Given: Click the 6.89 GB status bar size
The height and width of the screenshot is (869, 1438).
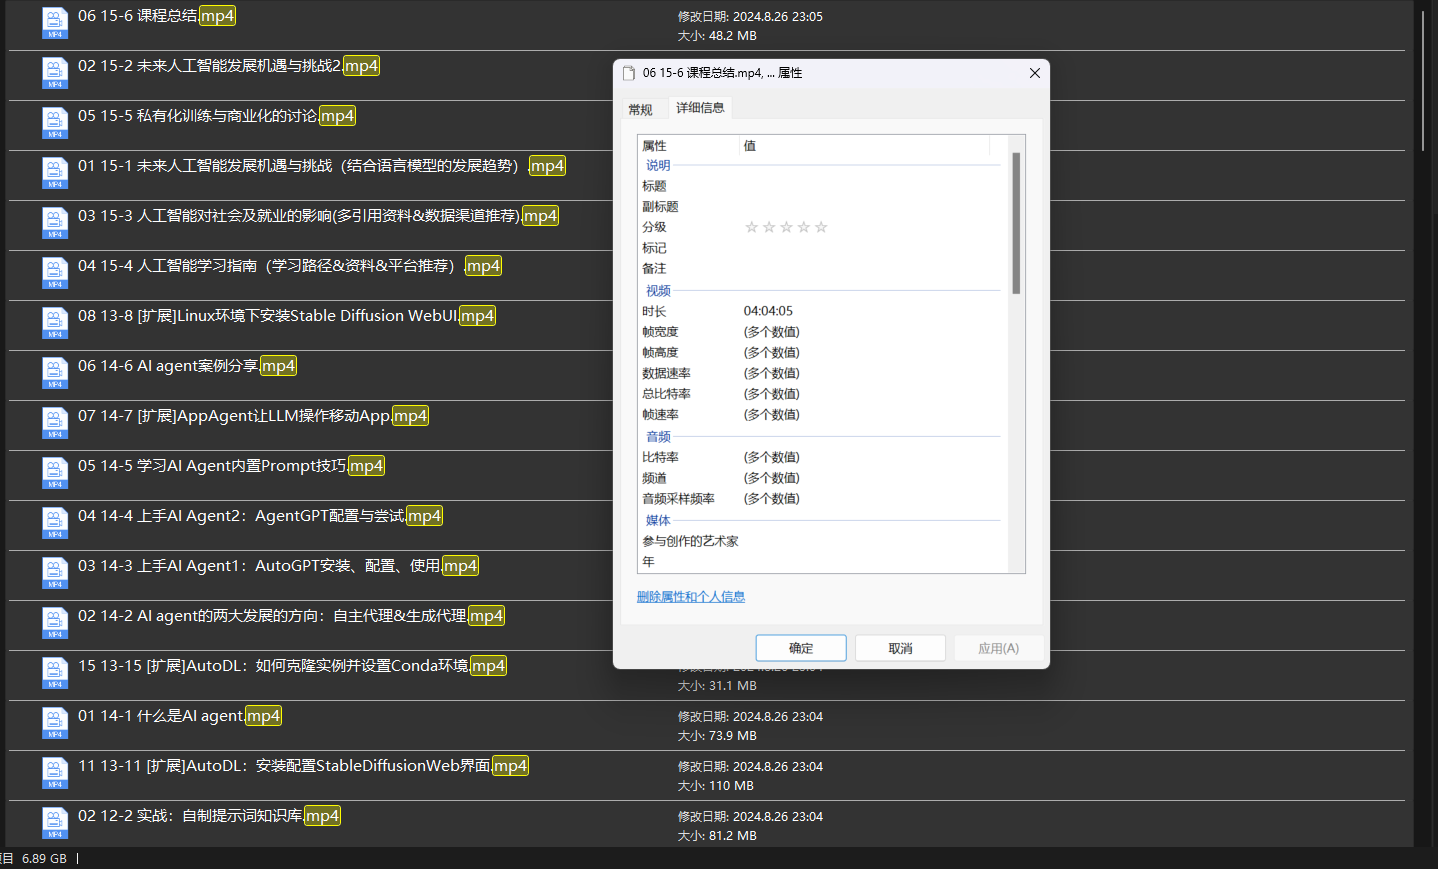Looking at the screenshot, I should (44, 859).
